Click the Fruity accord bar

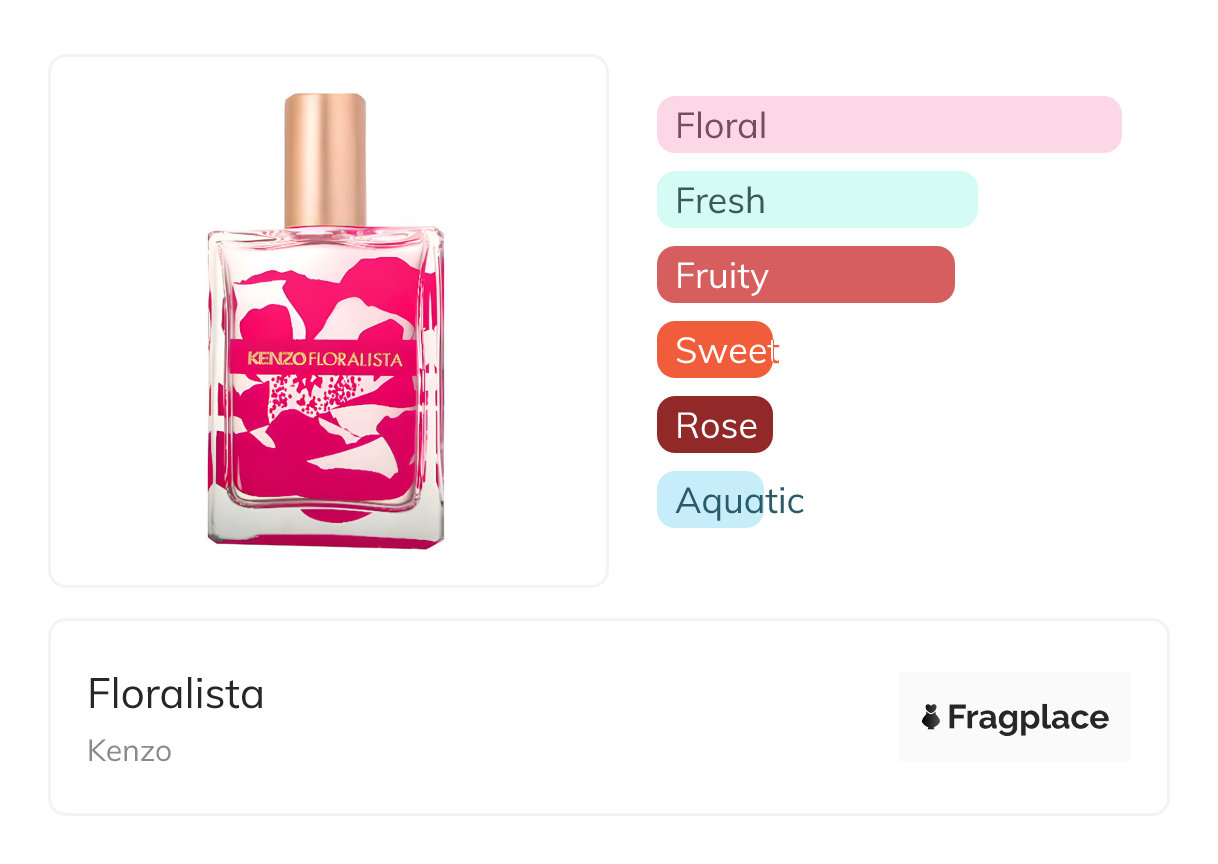[x=805, y=275]
